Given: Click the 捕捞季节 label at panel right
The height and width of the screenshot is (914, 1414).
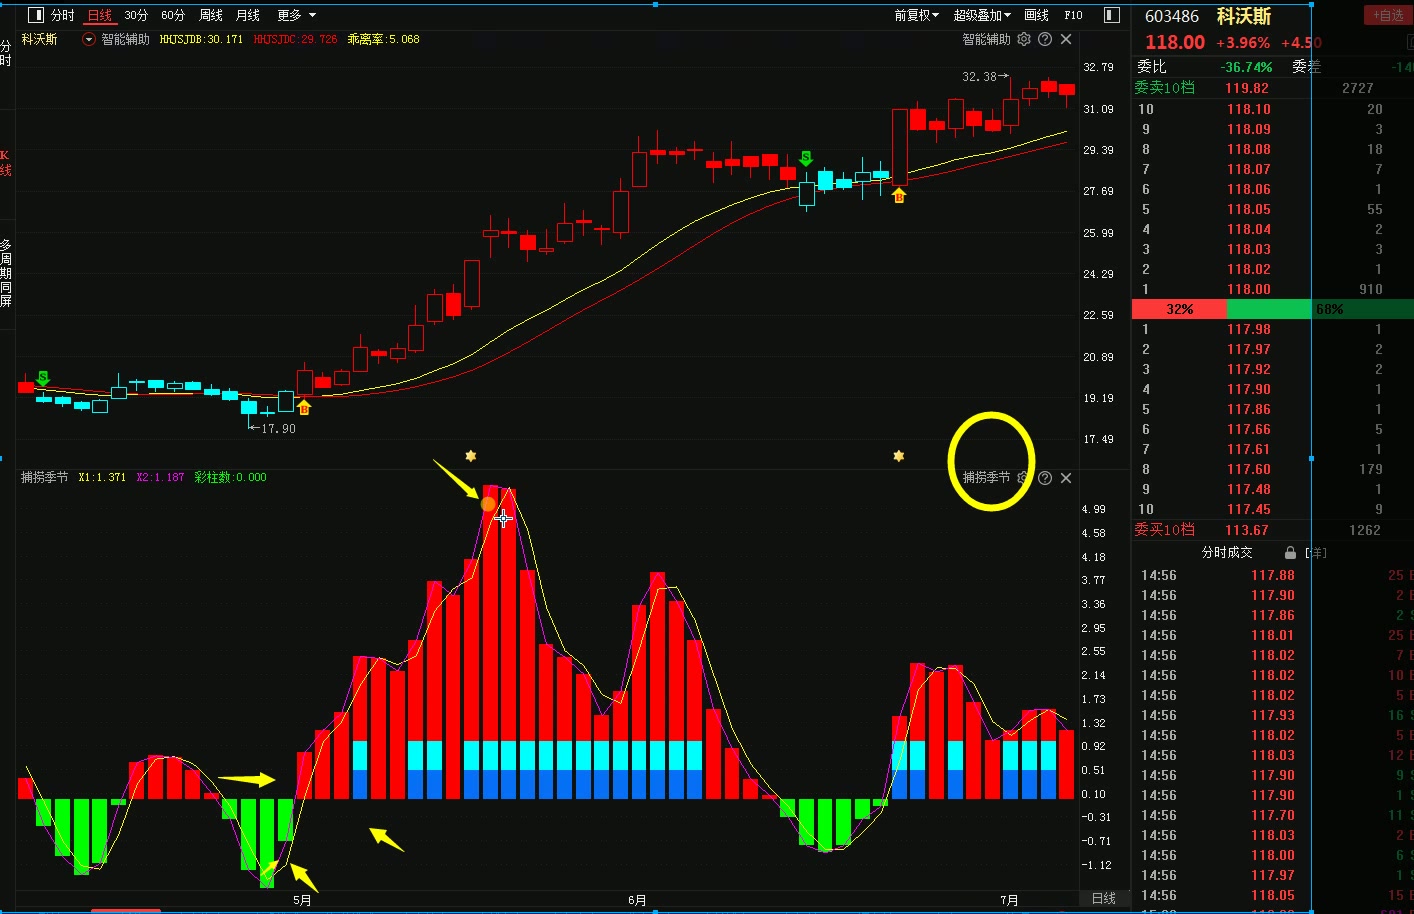Looking at the screenshot, I should pos(986,478).
